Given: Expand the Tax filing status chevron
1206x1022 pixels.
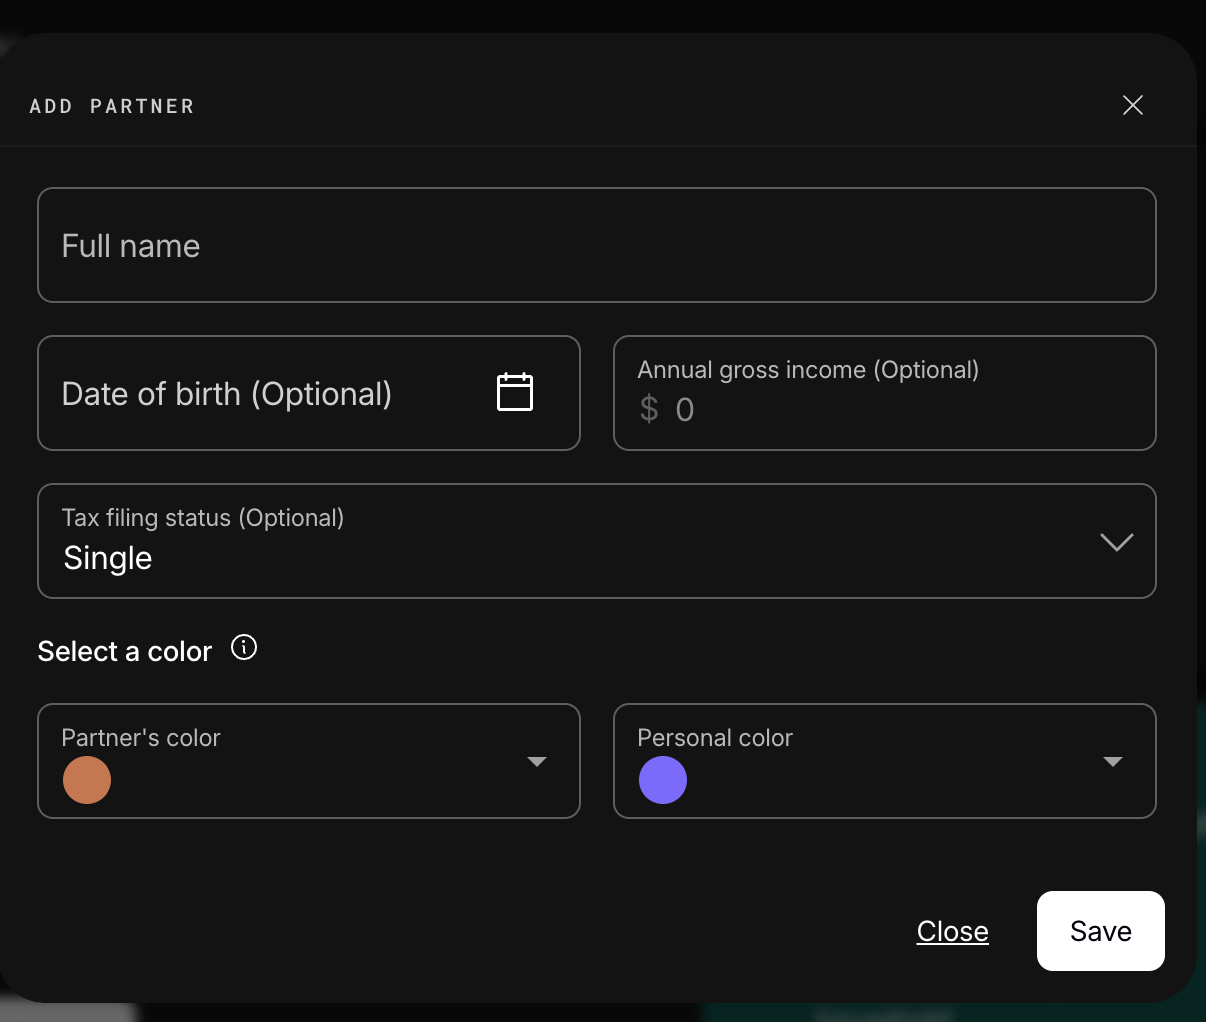Looking at the screenshot, I should pos(1116,542).
